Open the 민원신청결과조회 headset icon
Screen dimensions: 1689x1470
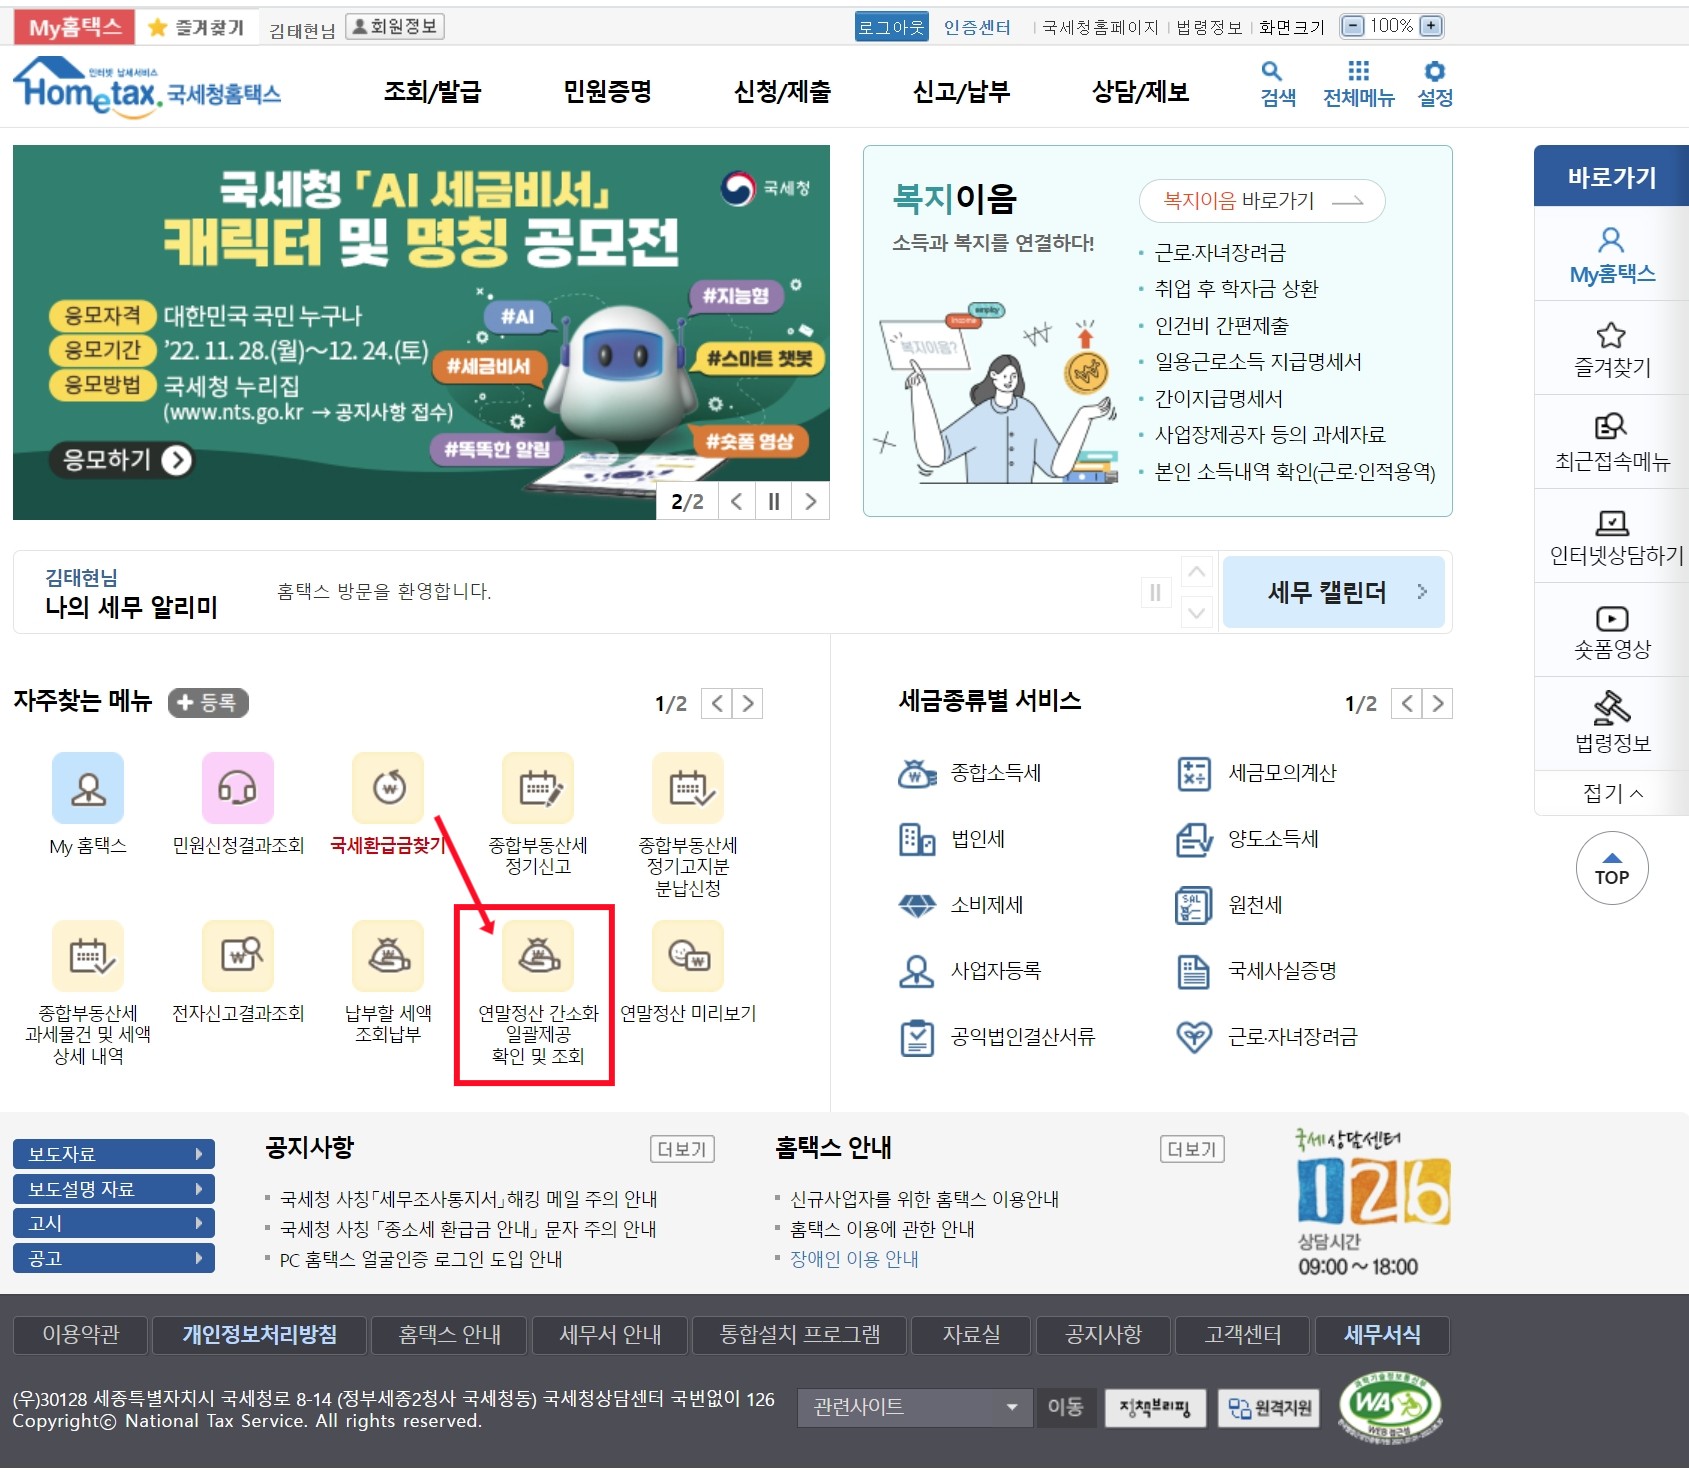pyautogui.click(x=238, y=788)
